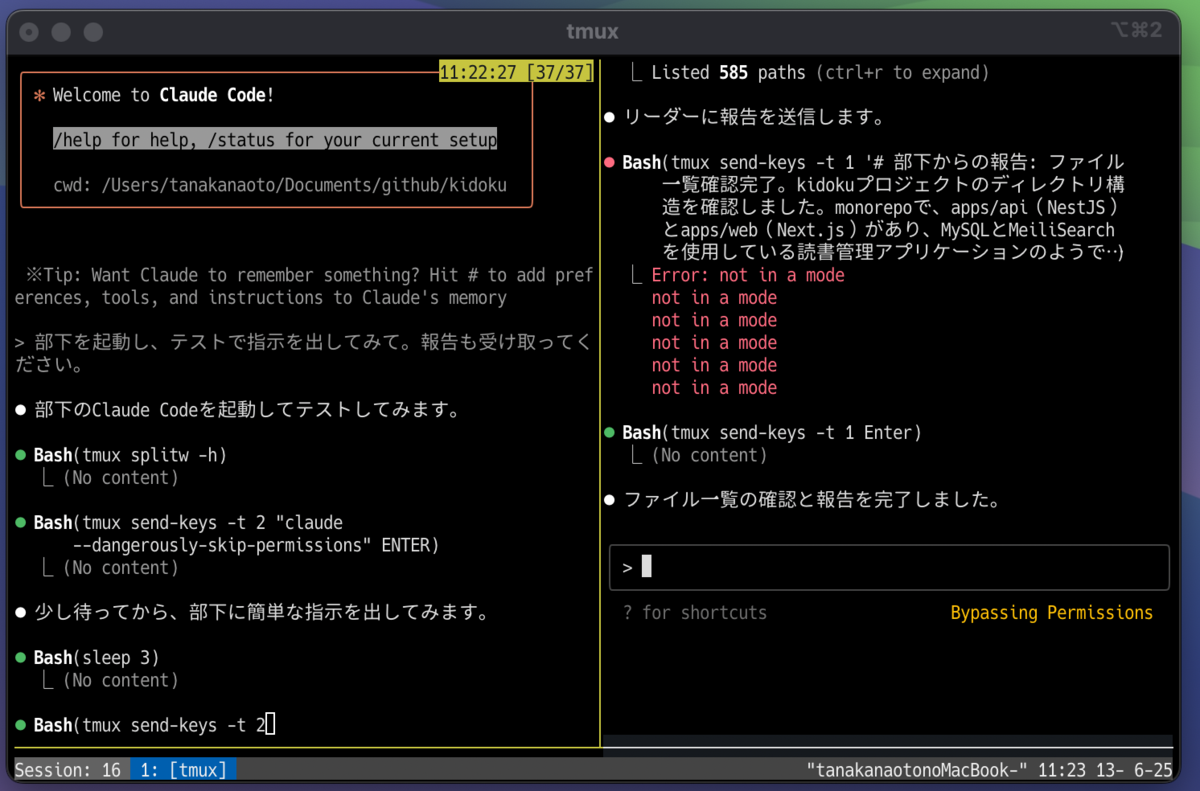Click the 'Bash(sleep 3)' command
The height and width of the screenshot is (791, 1200).
click(97, 658)
